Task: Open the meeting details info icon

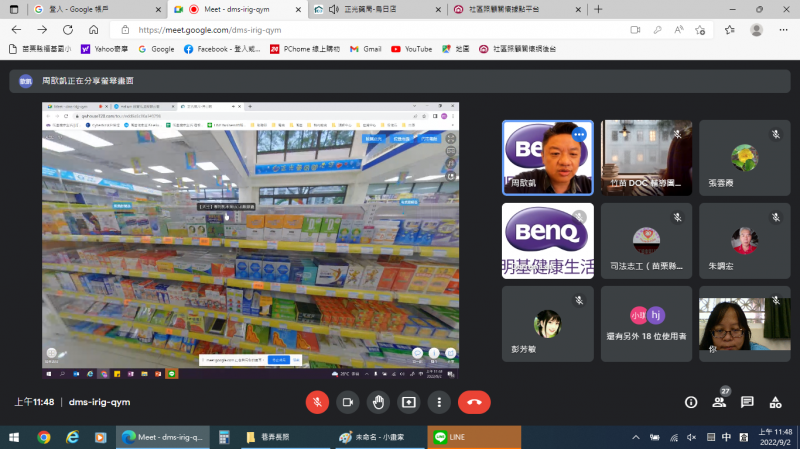Action: (691, 403)
